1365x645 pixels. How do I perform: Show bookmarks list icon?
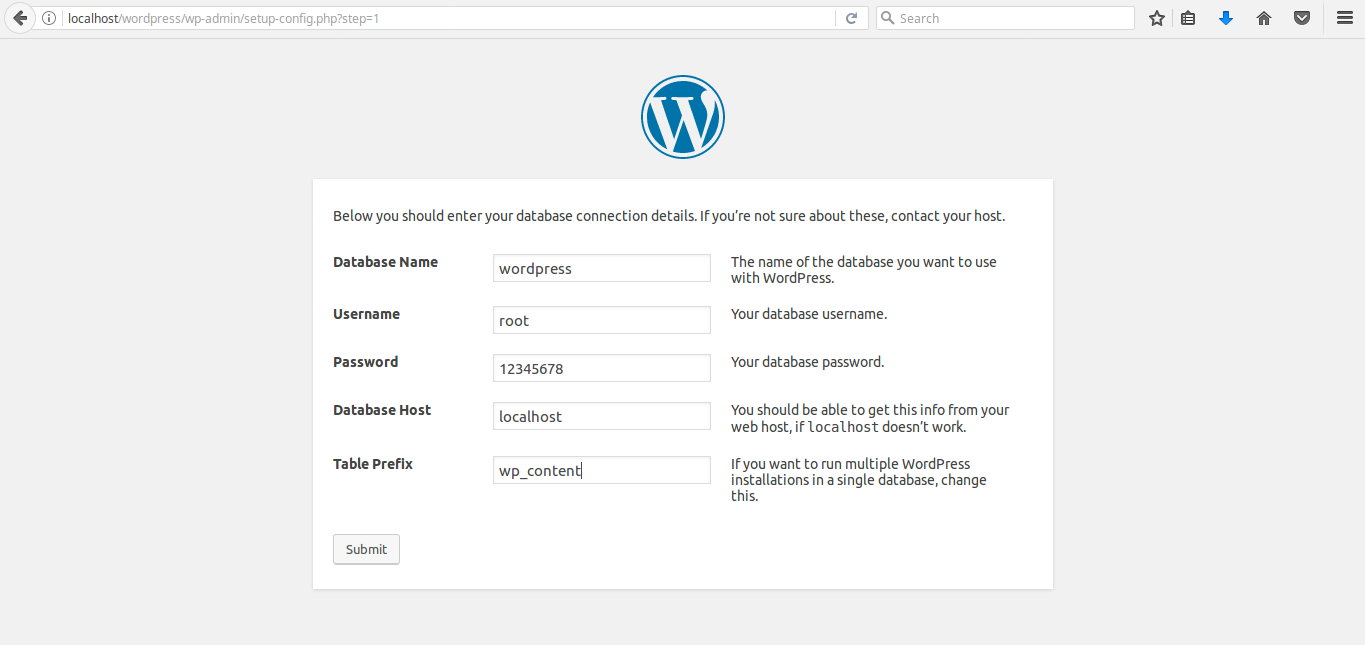click(1188, 18)
